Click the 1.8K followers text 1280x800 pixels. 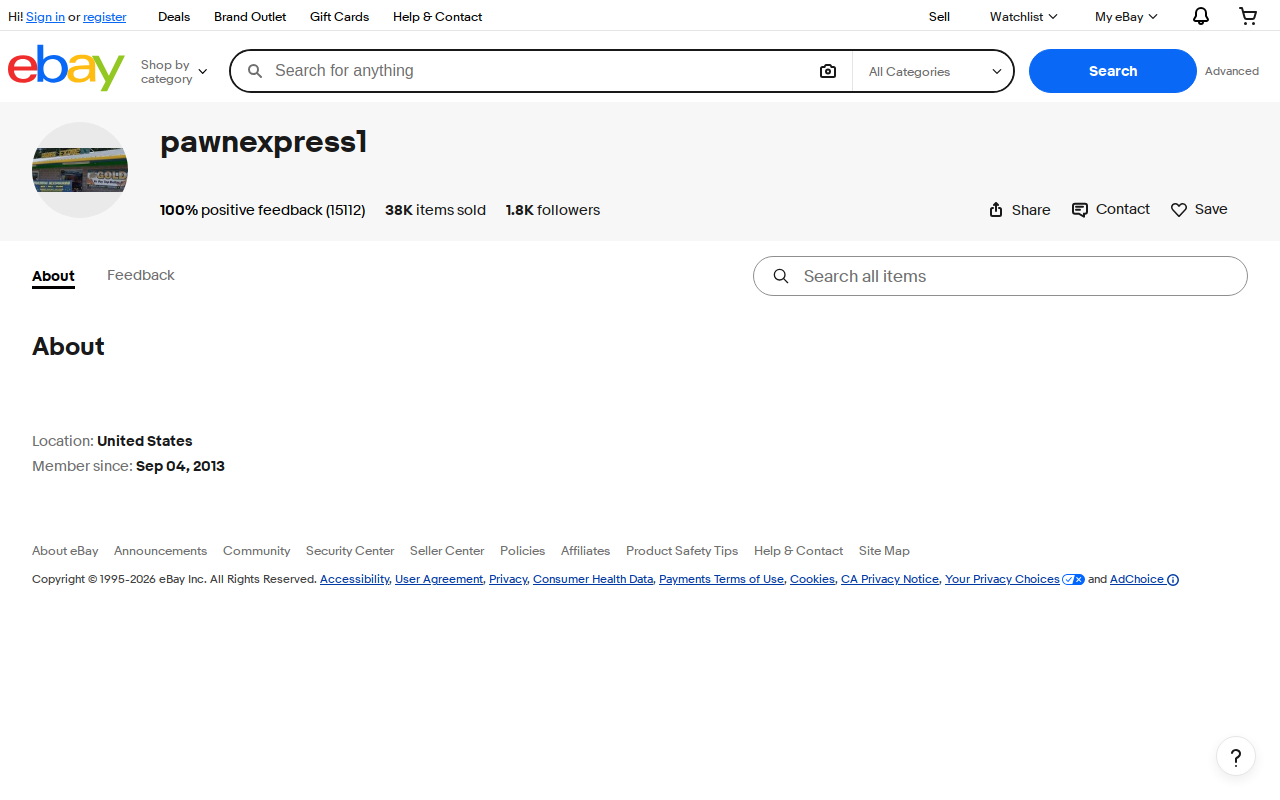coord(553,210)
